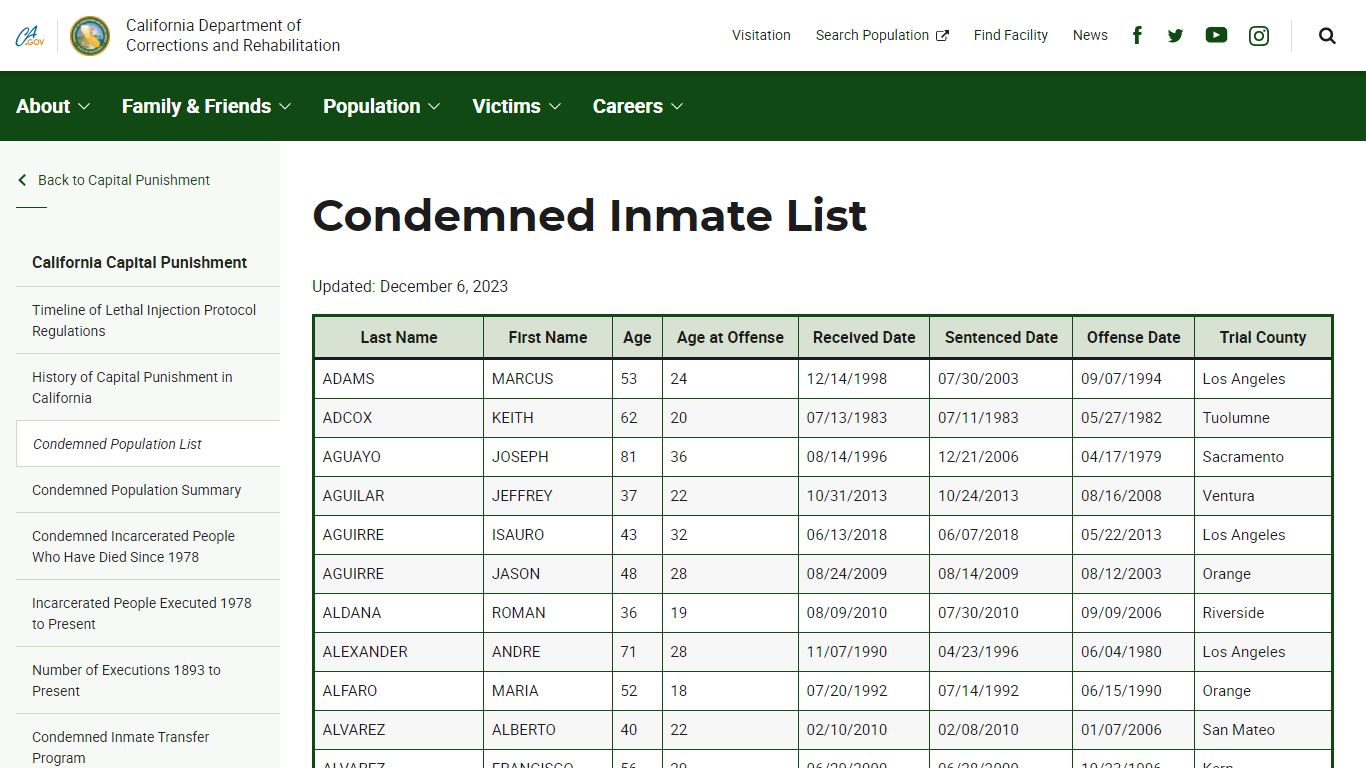Click the back chevron beside Capital Punishment
Screen dimensions: 1366x768
point(22,180)
